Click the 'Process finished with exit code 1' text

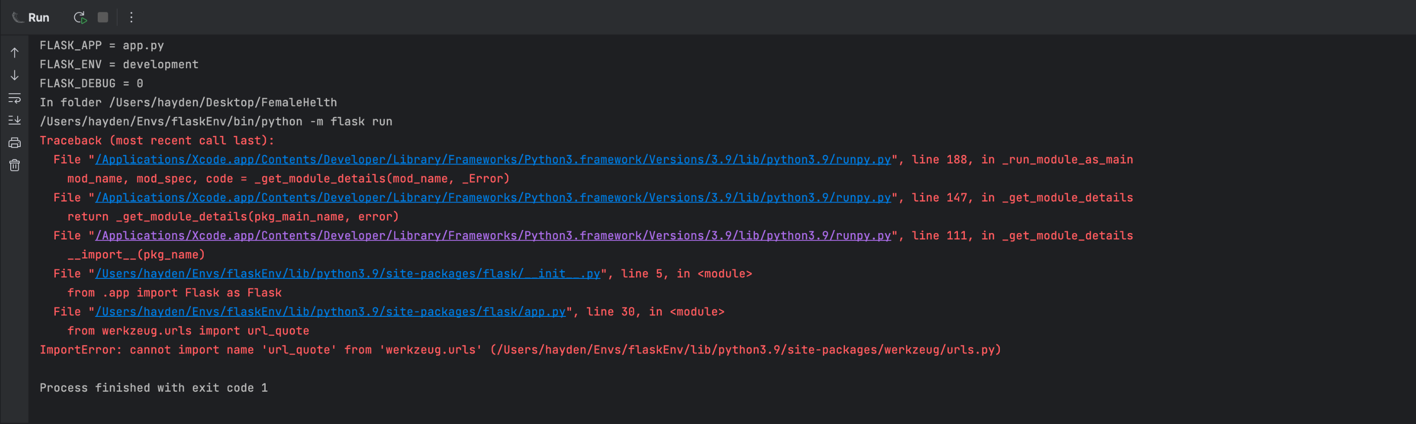click(x=153, y=388)
